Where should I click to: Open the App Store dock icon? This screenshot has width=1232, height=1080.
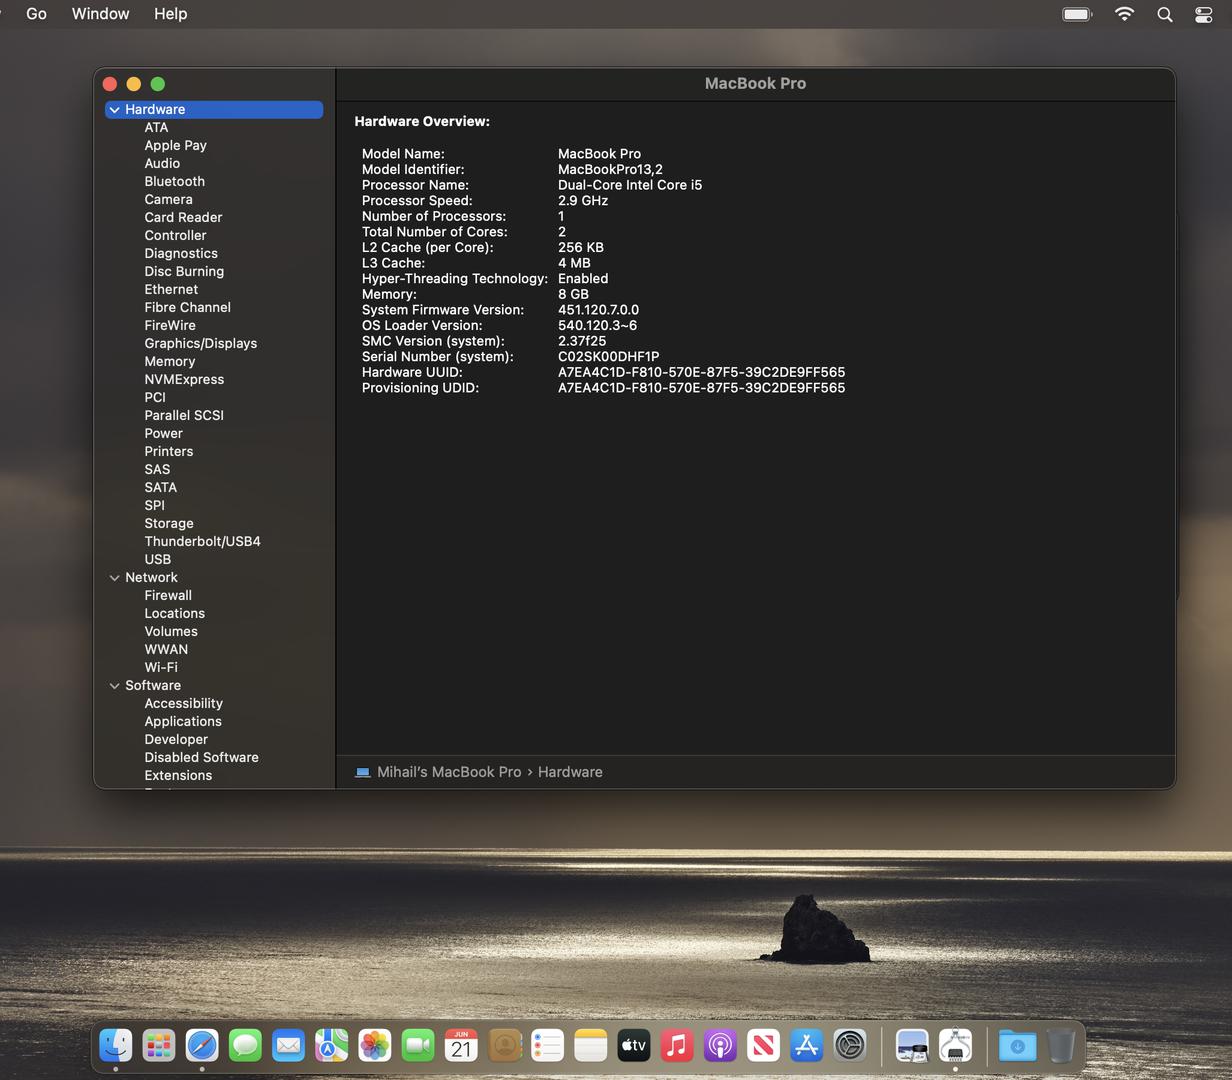(x=806, y=1046)
